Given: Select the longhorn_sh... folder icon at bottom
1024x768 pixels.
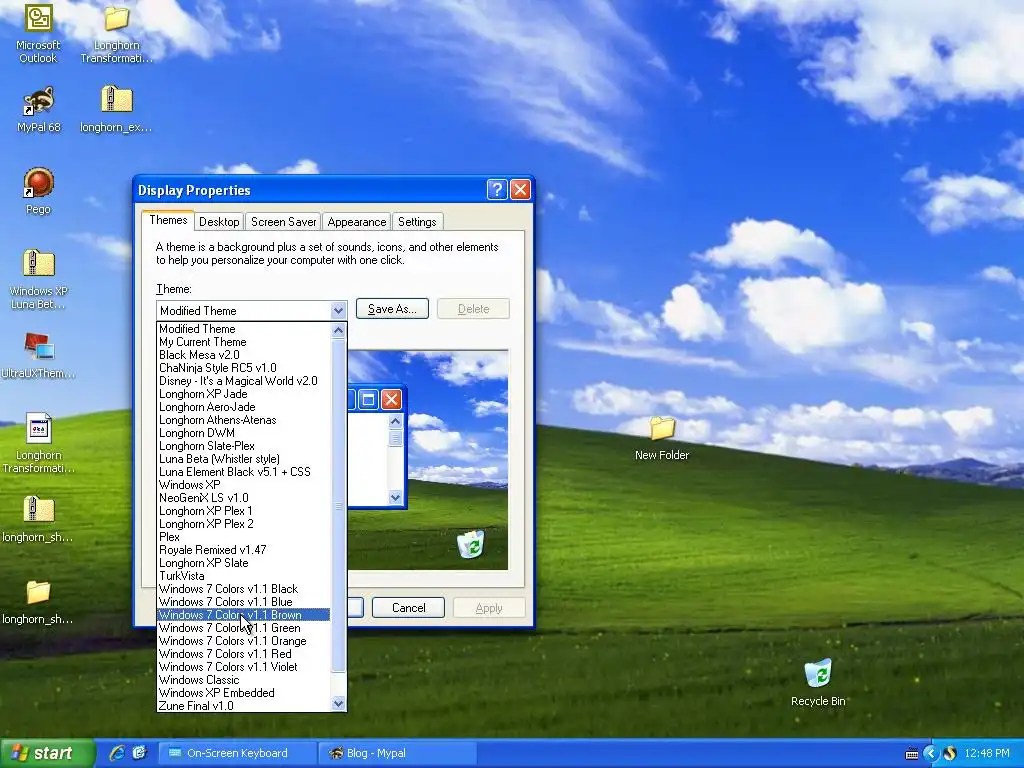Looking at the screenshot, I should coord(38,601).
